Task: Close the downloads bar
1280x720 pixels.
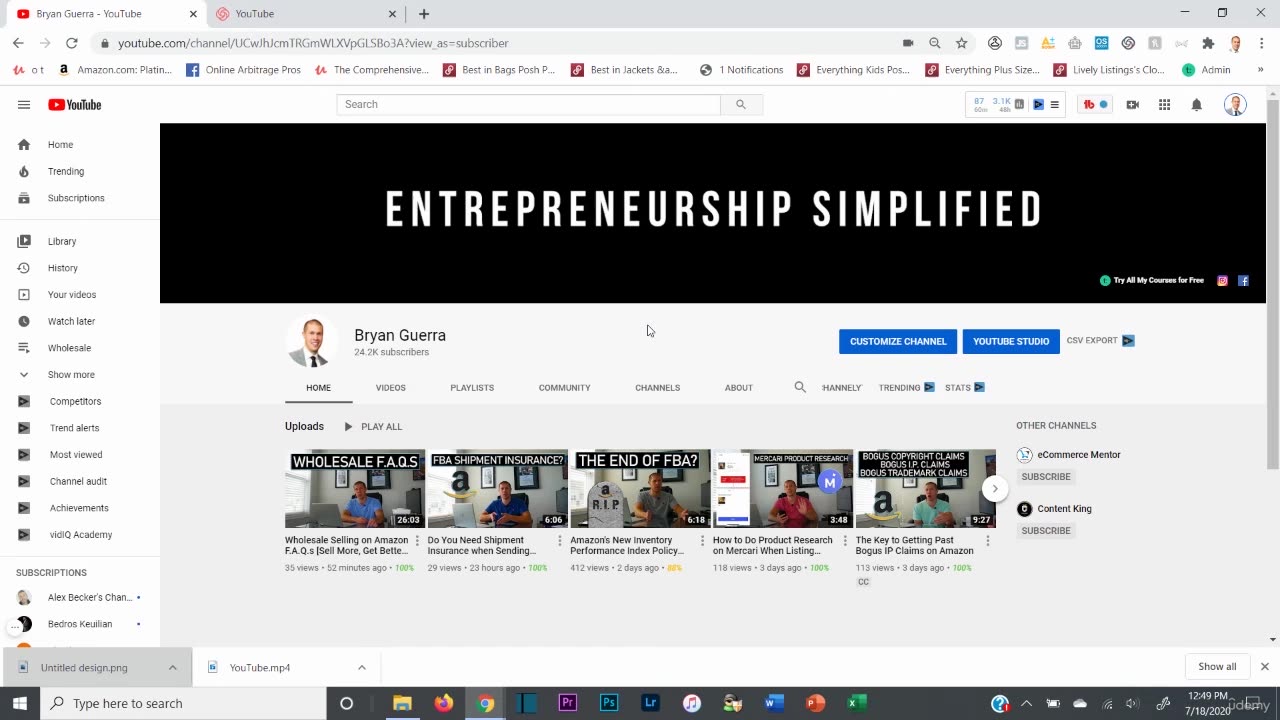Action: [x=1264, y=667]
